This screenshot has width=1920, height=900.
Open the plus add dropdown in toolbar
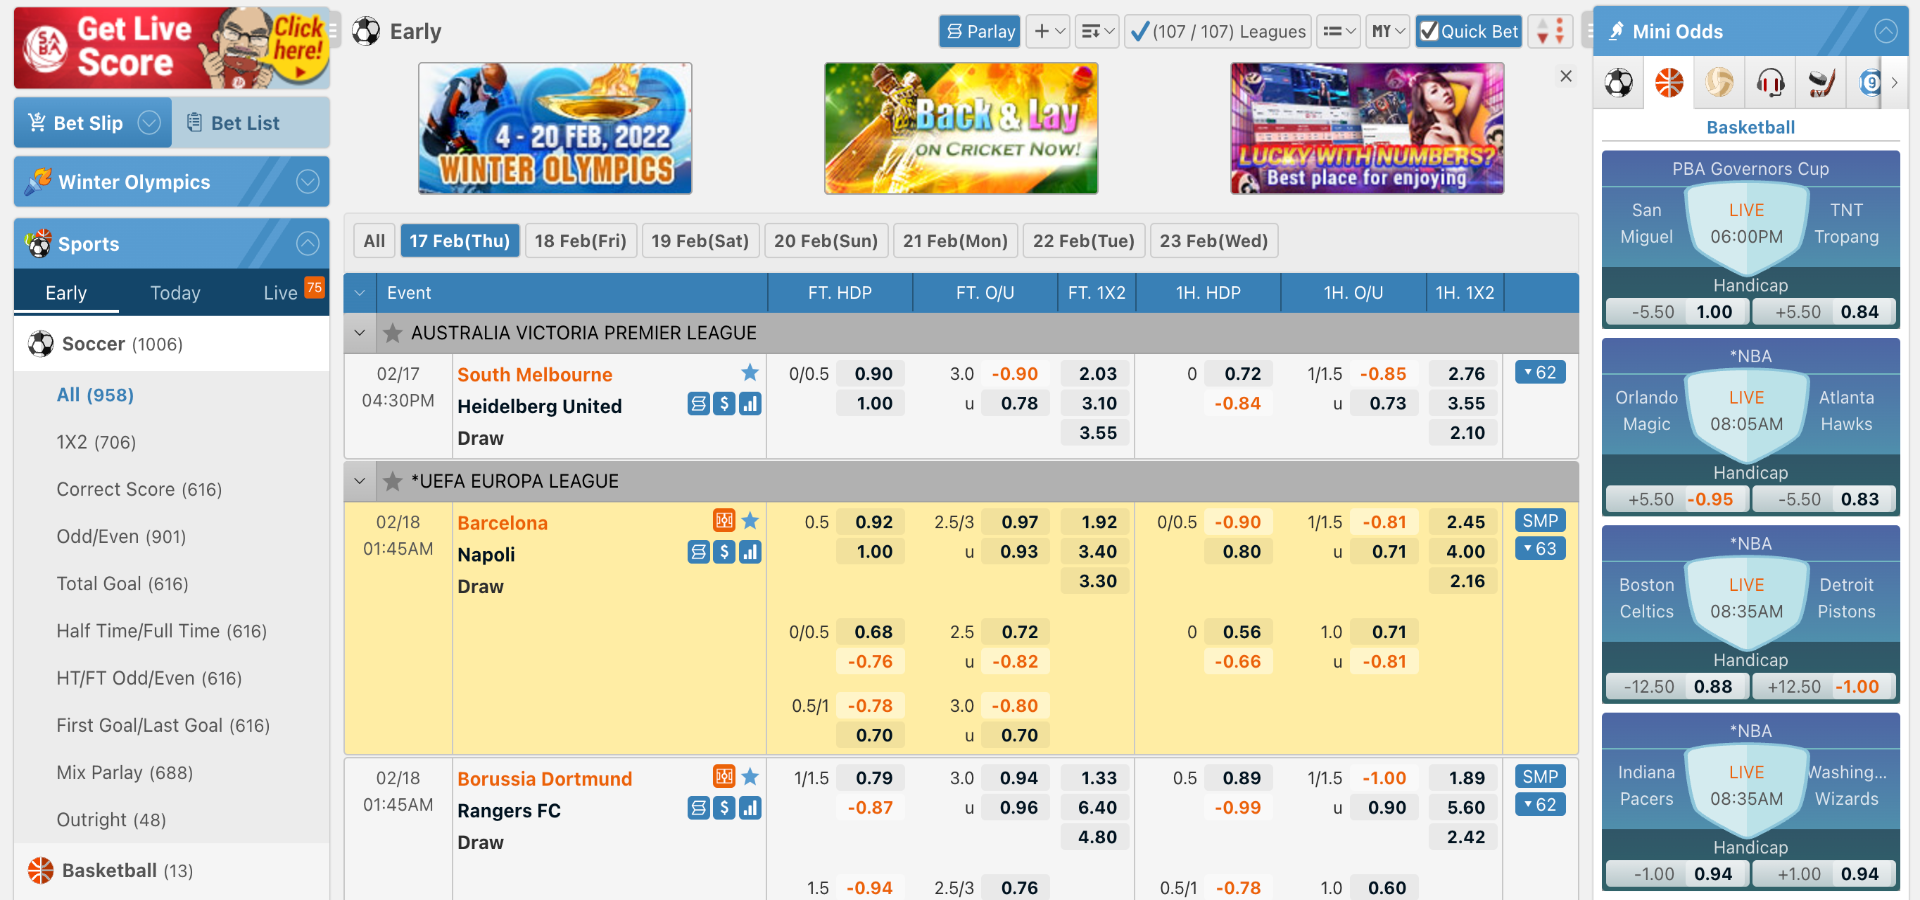click(x=1049, y=32)
